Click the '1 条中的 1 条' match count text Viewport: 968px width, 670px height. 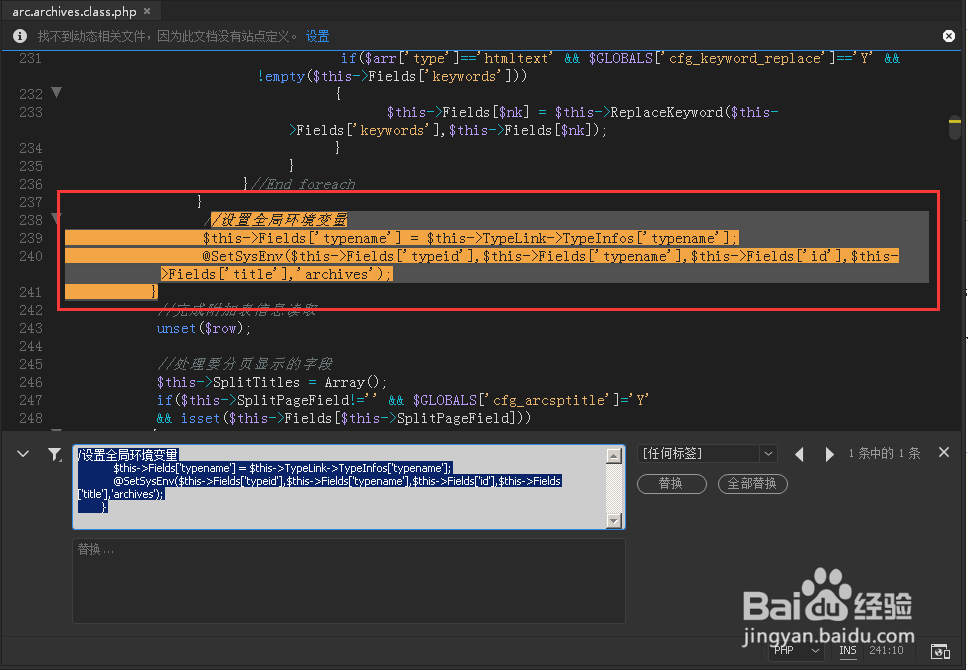pyautogui.click(x=884, y=453)
